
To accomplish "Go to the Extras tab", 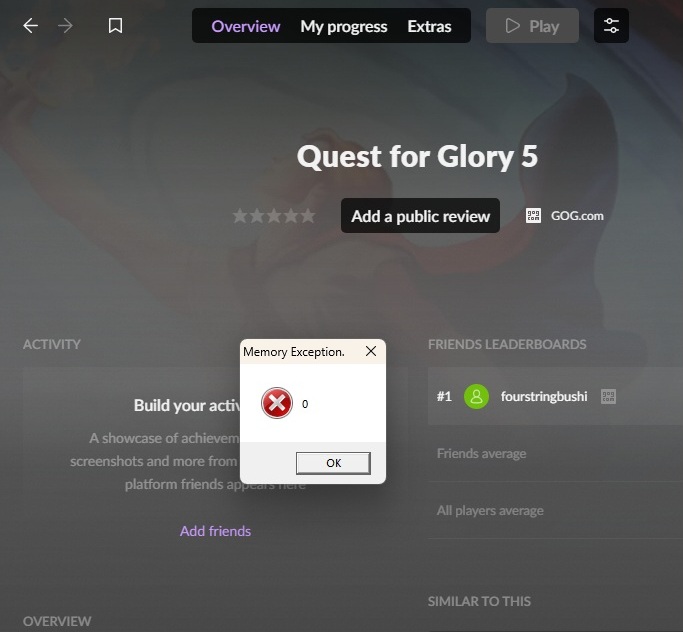I will 429,27.
